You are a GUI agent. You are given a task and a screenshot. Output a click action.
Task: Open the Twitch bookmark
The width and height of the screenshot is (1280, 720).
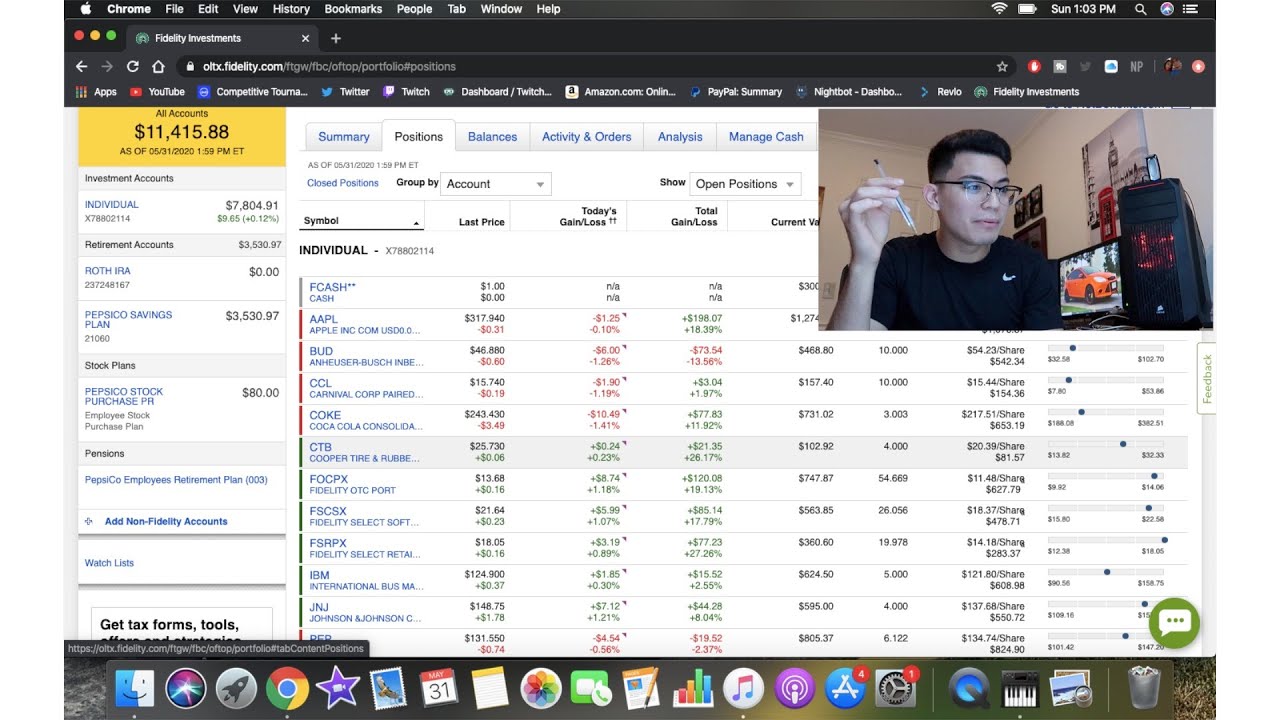pos(406,92)
